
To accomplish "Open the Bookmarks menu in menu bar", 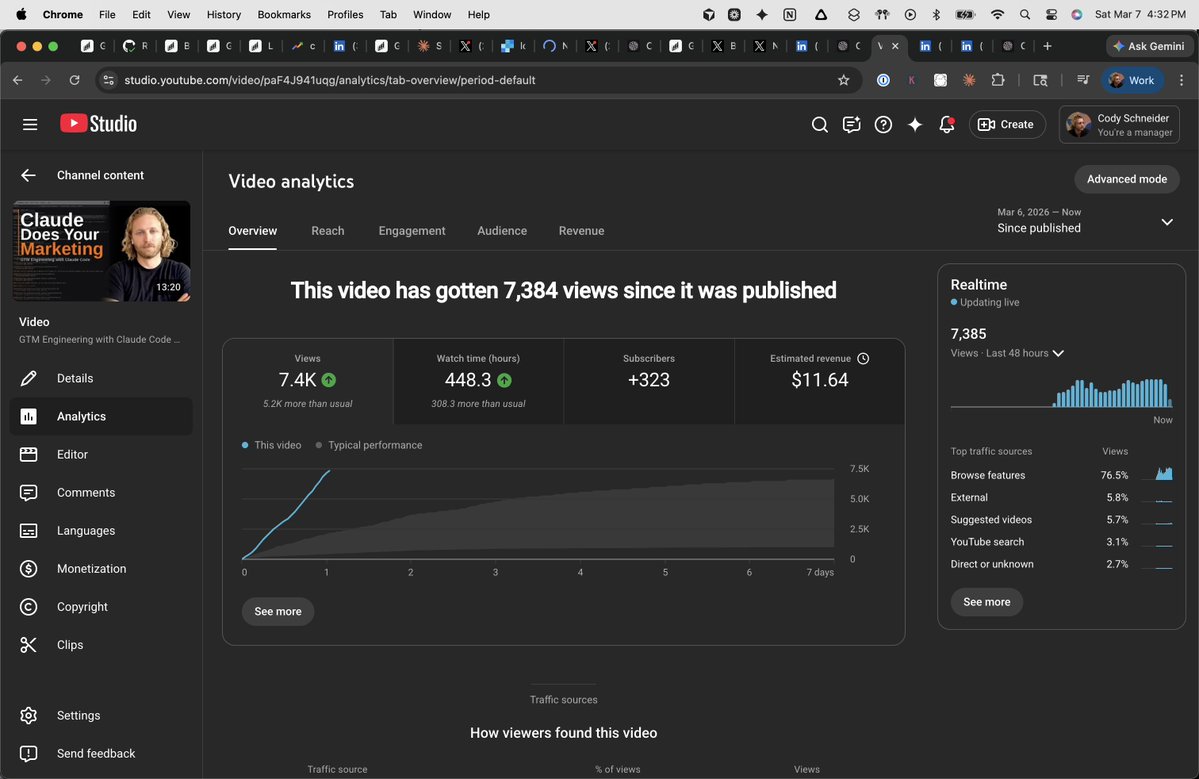I will [284, 15].
